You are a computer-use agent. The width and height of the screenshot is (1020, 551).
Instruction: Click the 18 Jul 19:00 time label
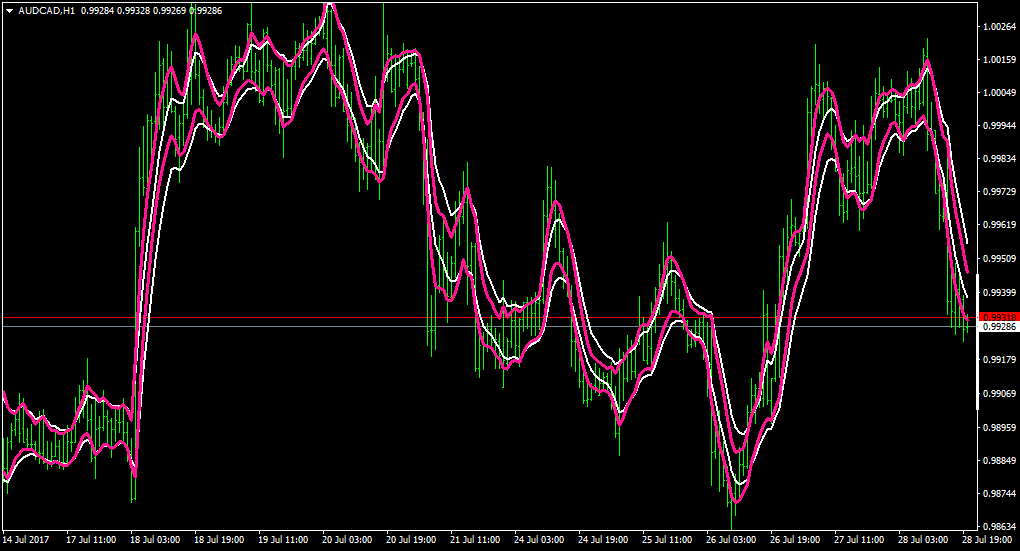tap(219, 540)
